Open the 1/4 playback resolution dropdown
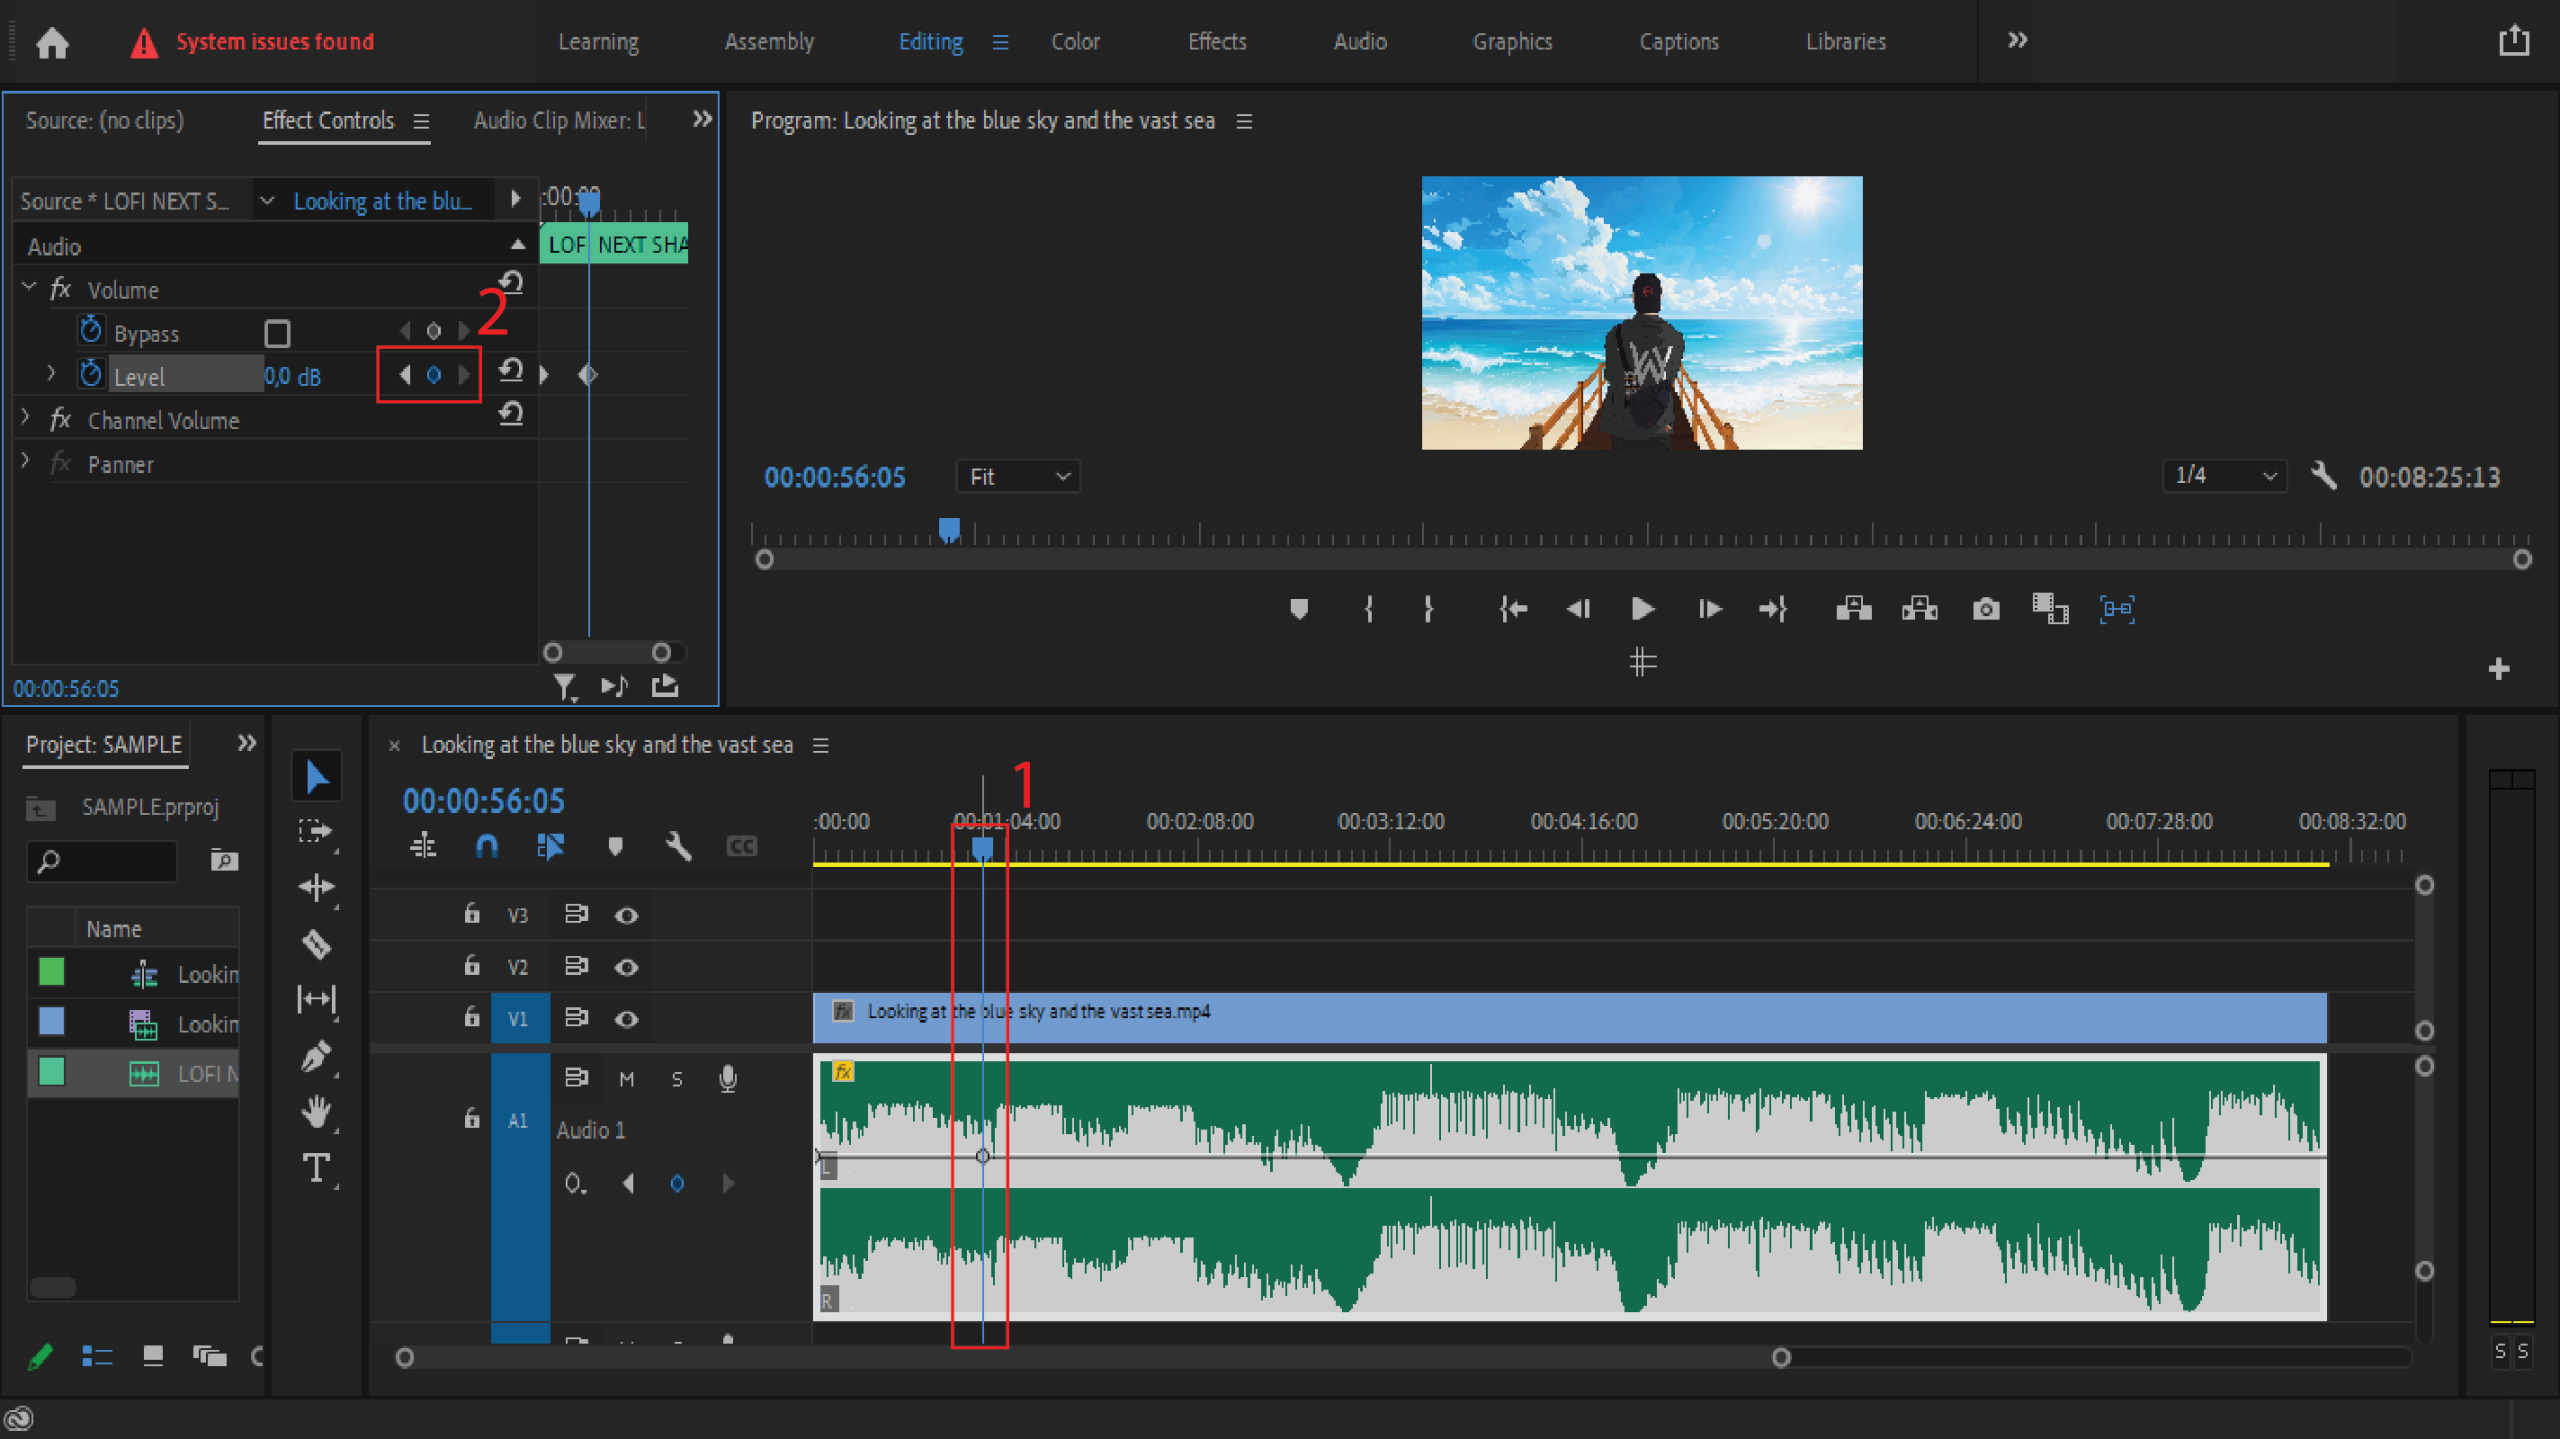This screenshot has width=2560, height=1439. pos(2223,476)
